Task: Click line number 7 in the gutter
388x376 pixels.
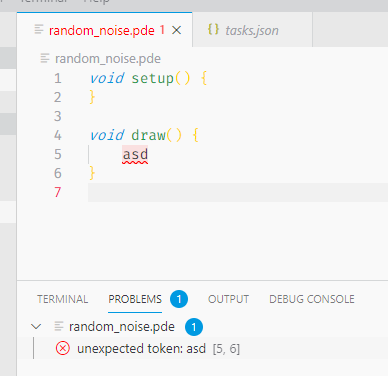Action: [58, 192]
